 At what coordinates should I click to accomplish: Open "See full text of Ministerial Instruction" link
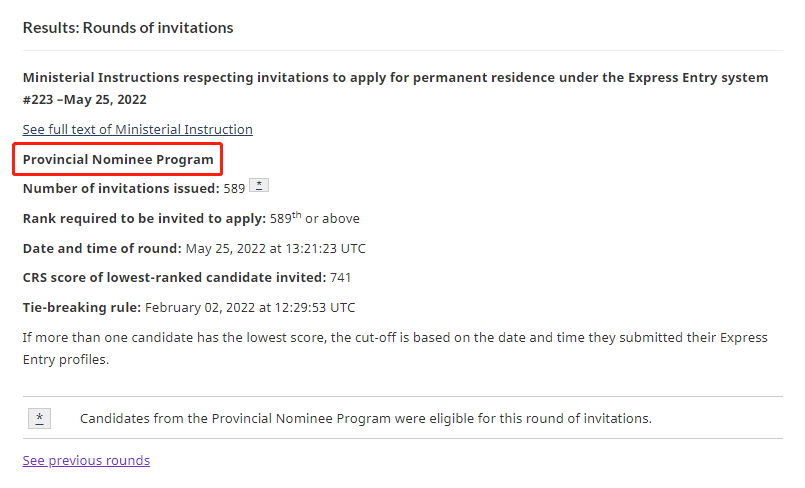coord(138,129)
